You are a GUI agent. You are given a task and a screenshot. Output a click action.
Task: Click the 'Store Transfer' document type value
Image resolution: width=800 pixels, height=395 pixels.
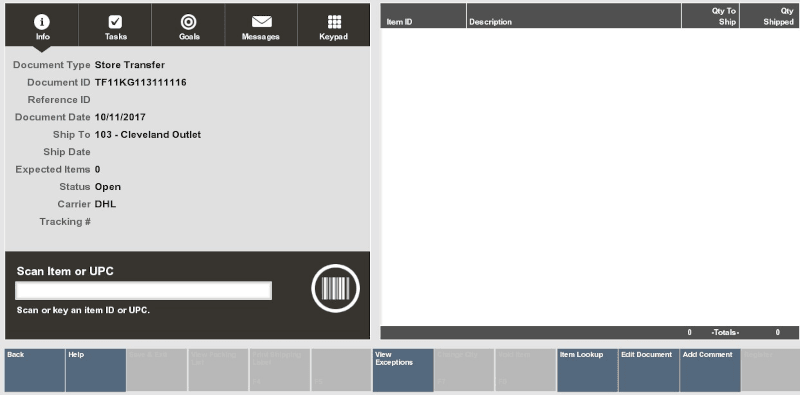[130, 65]
